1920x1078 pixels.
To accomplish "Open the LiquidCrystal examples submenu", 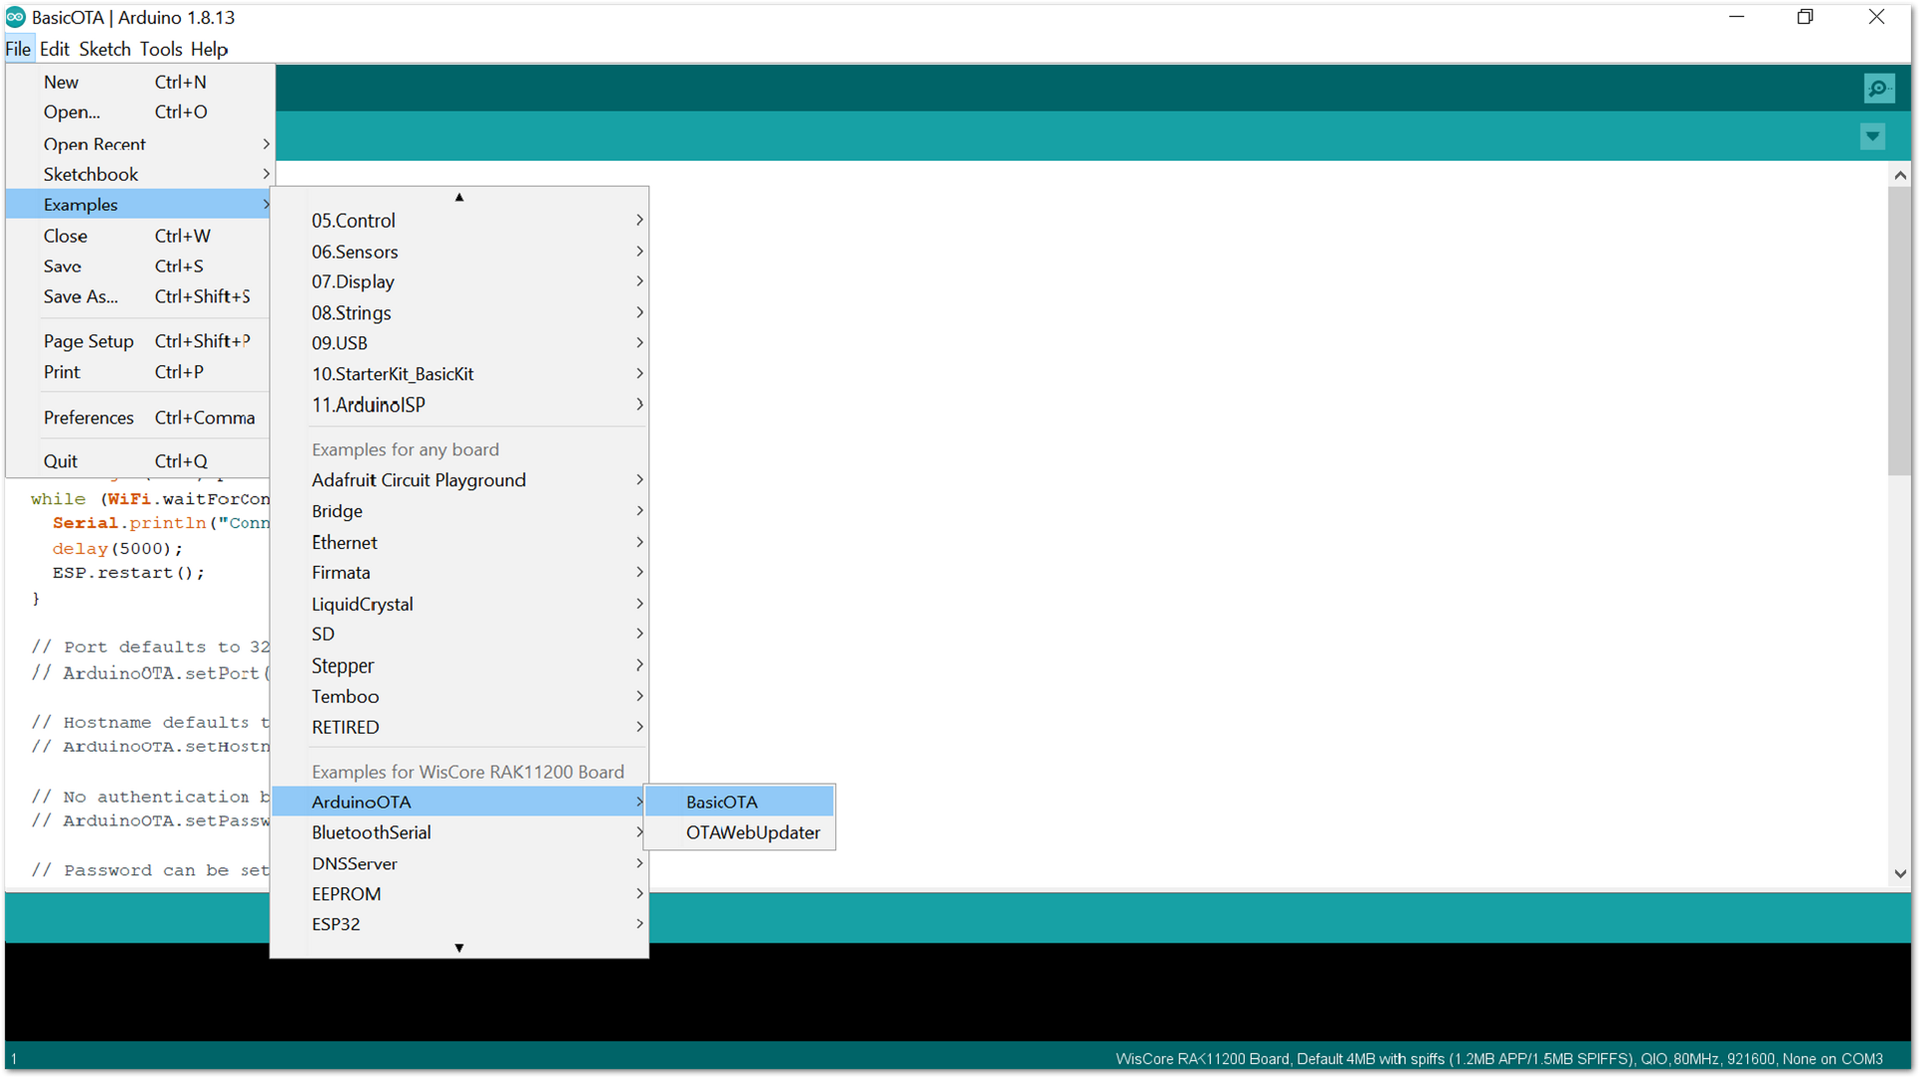I will (x=460, y=604).
